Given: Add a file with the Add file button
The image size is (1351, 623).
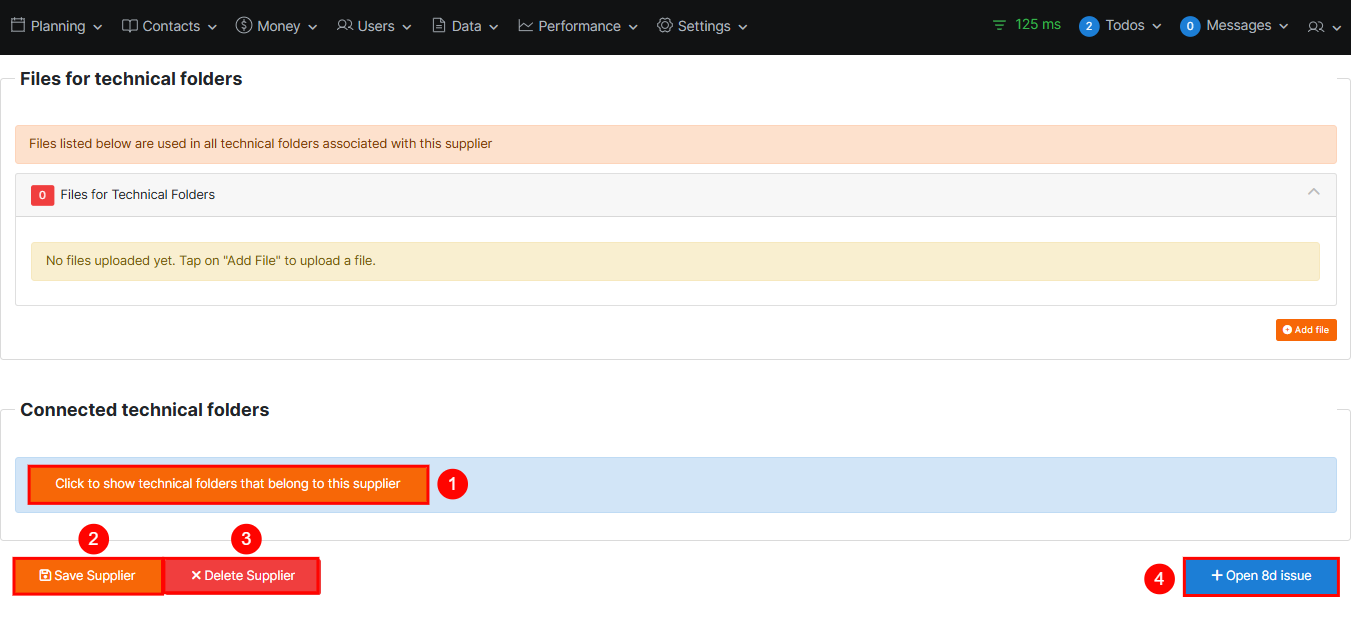Looking at the screenshot, I should click(1306, 330).
